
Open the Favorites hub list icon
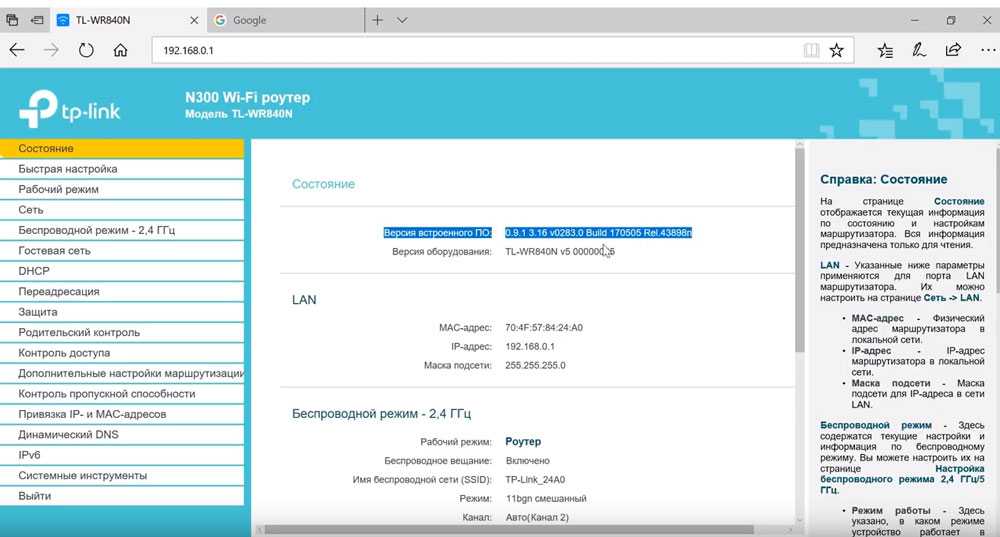885,49
